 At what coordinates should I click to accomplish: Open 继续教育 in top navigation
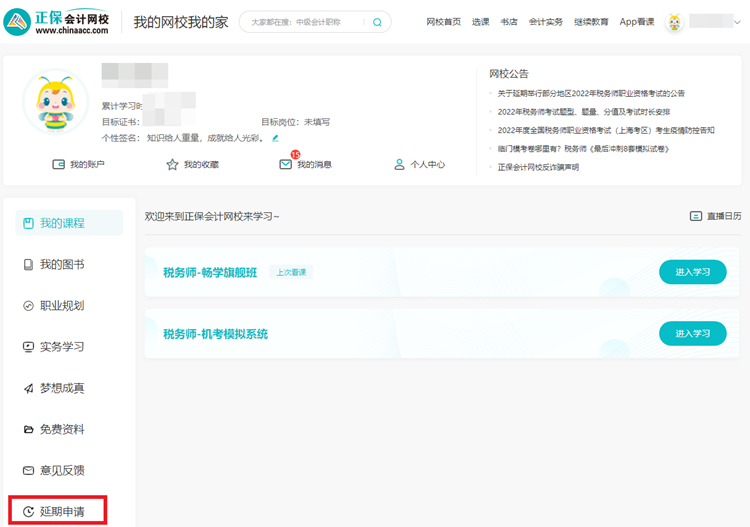coord(591,22)
